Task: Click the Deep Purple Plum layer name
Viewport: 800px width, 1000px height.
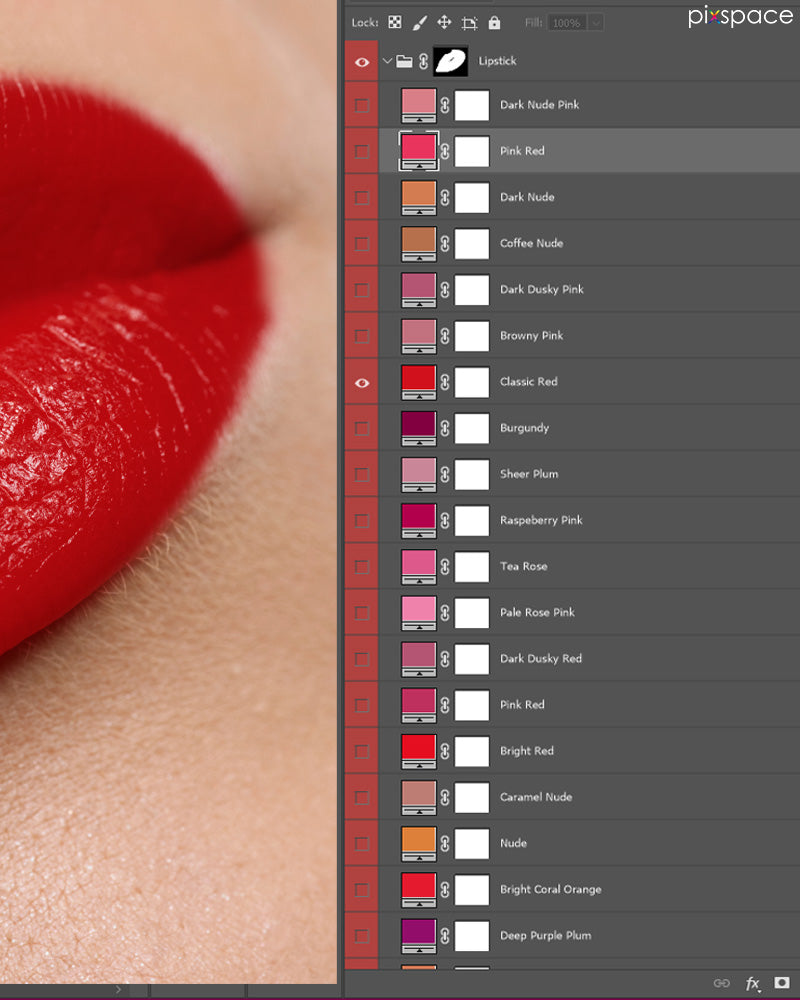Action: point(545,935)
